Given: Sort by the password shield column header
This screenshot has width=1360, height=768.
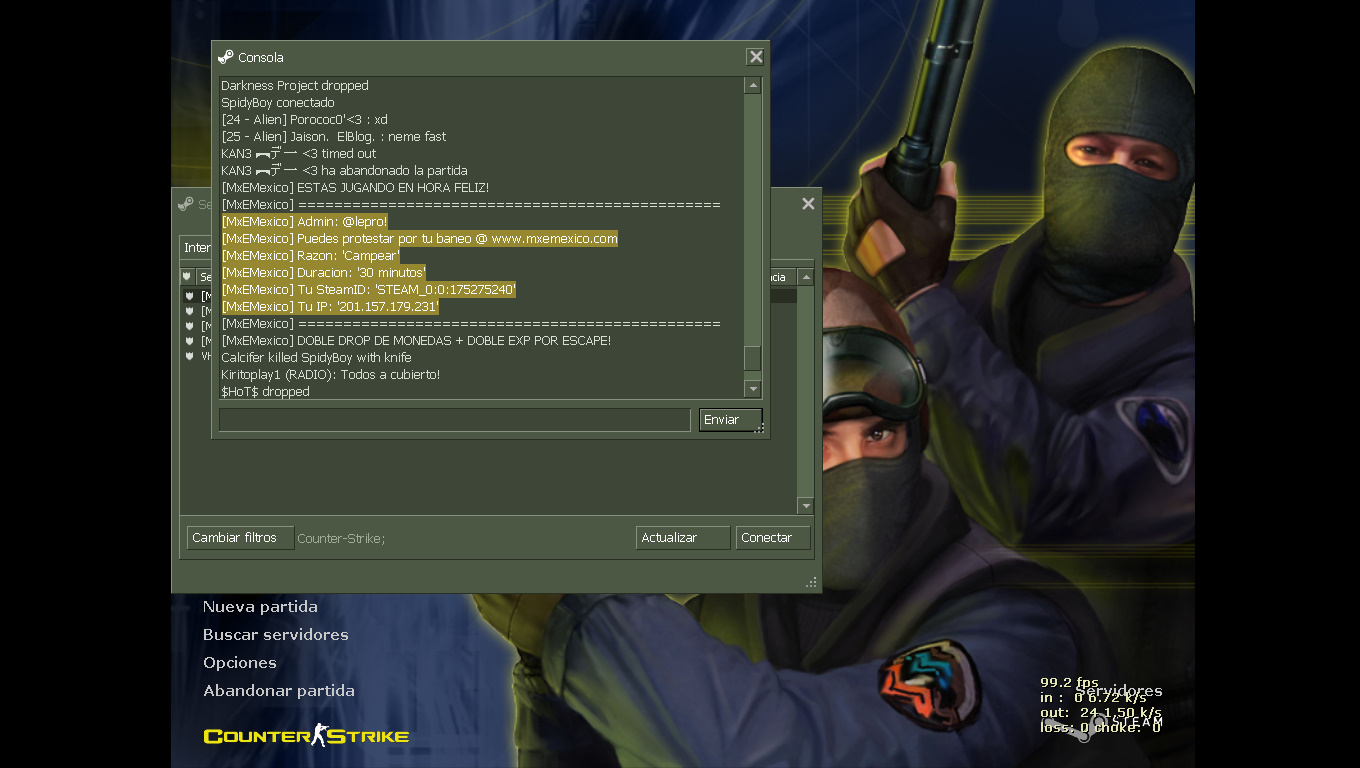Looking at the screenshot, I should 187,277.
